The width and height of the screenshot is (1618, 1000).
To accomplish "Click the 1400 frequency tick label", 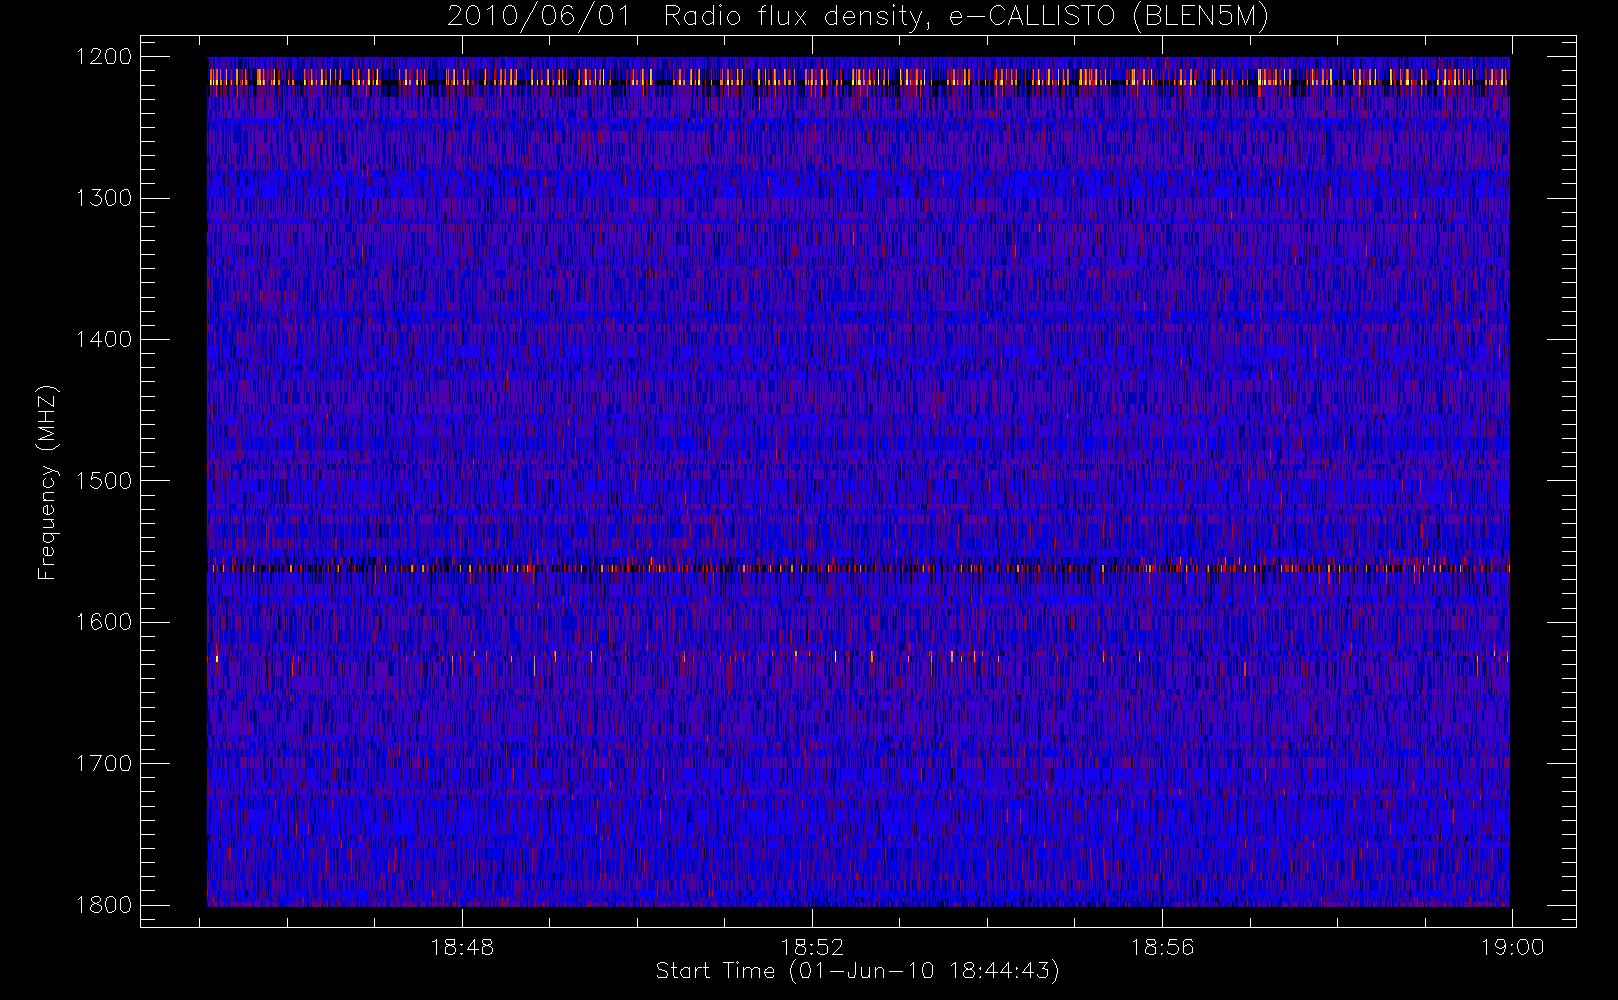I will pyautogui.click(x=104, y=339).
